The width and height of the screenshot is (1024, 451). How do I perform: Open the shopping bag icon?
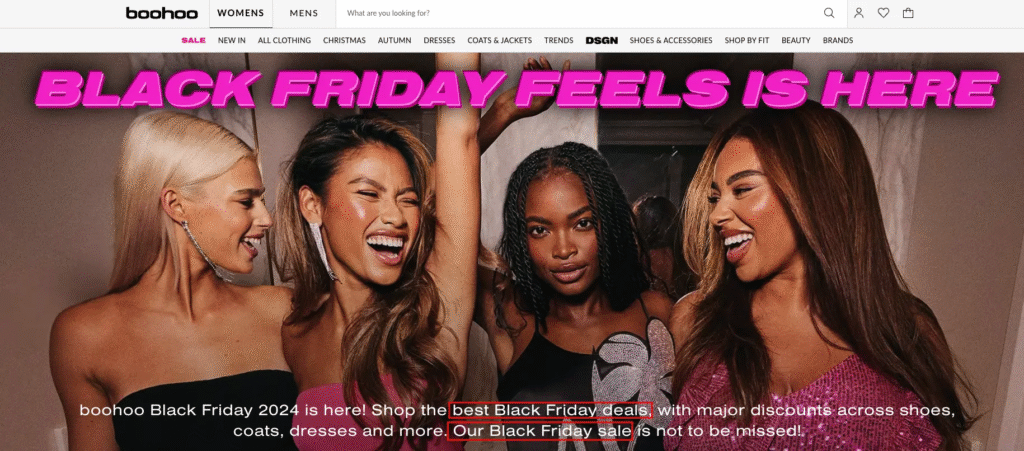tap(908, 13)
